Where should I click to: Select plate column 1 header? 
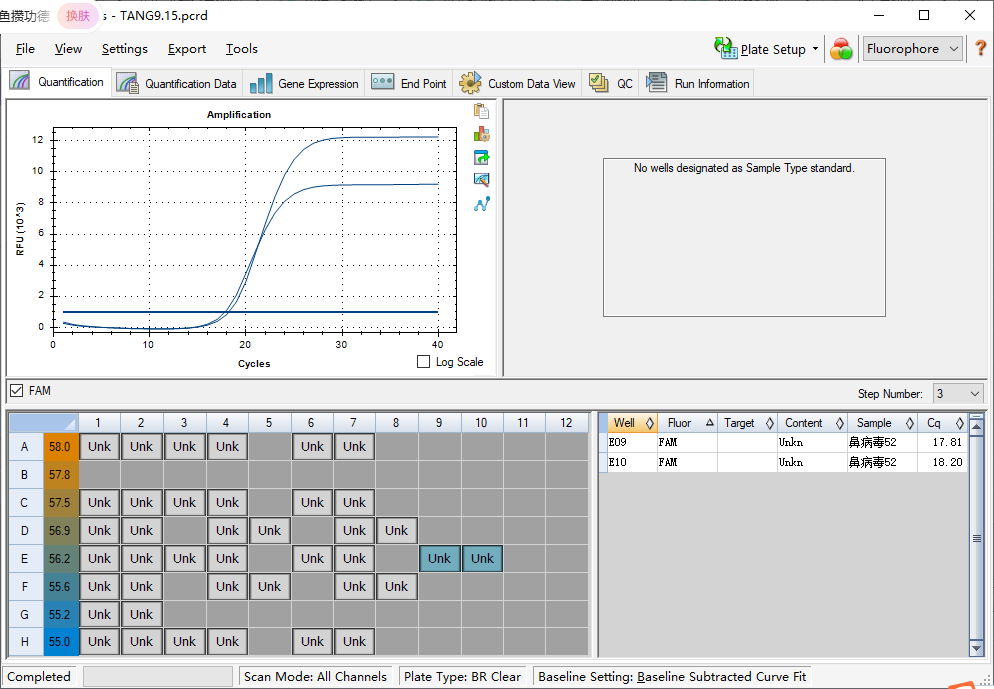98,423
